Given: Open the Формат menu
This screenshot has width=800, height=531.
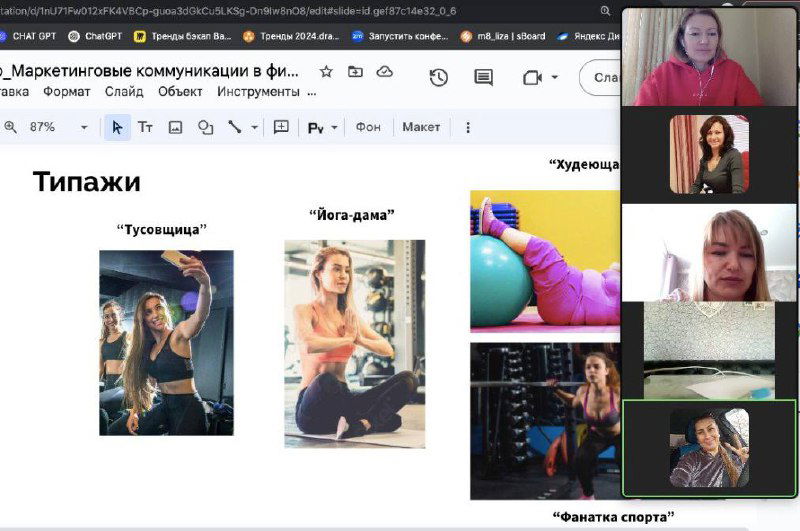Looking at the screenshot, I should (x=66, y=92).
